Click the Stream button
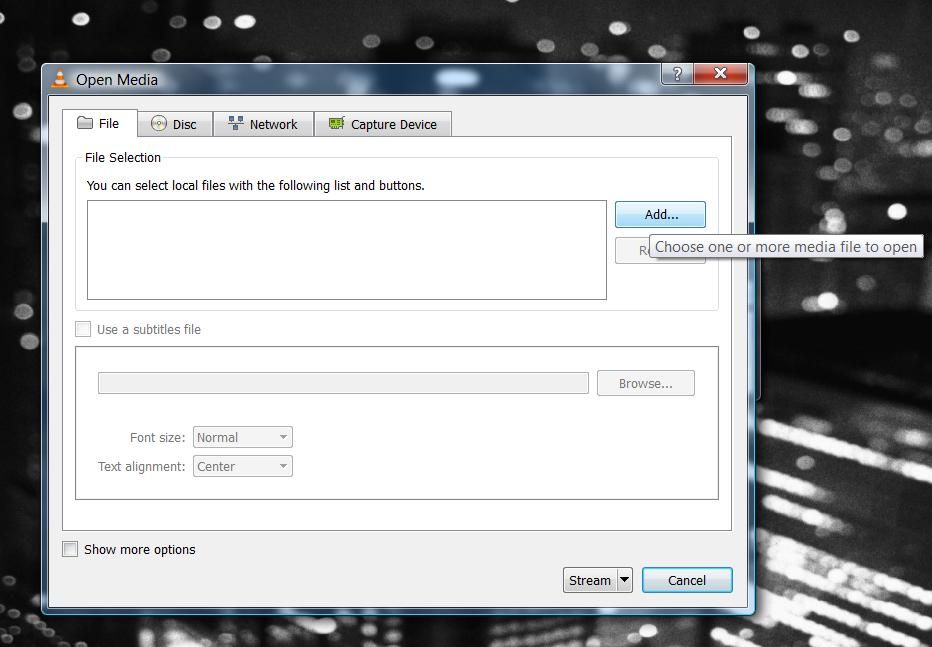Image resolution: width=932 pixels, height=647 pixels. (589, 580)
